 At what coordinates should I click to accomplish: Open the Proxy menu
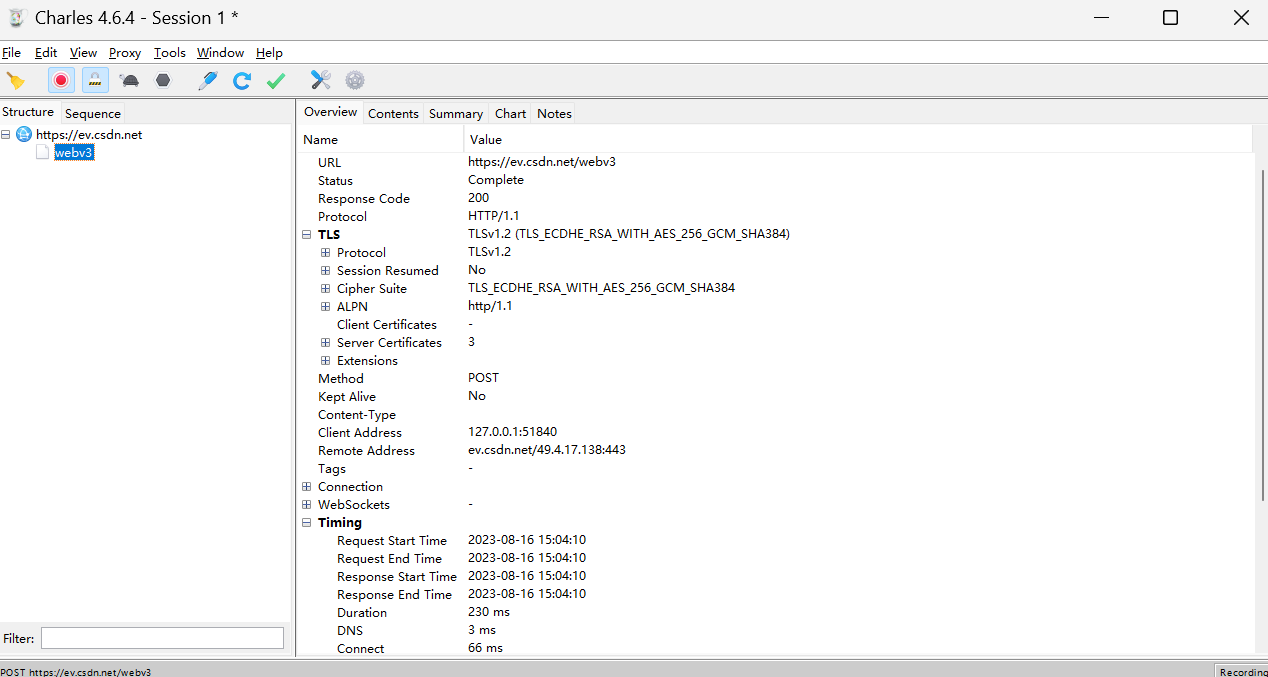125,53
